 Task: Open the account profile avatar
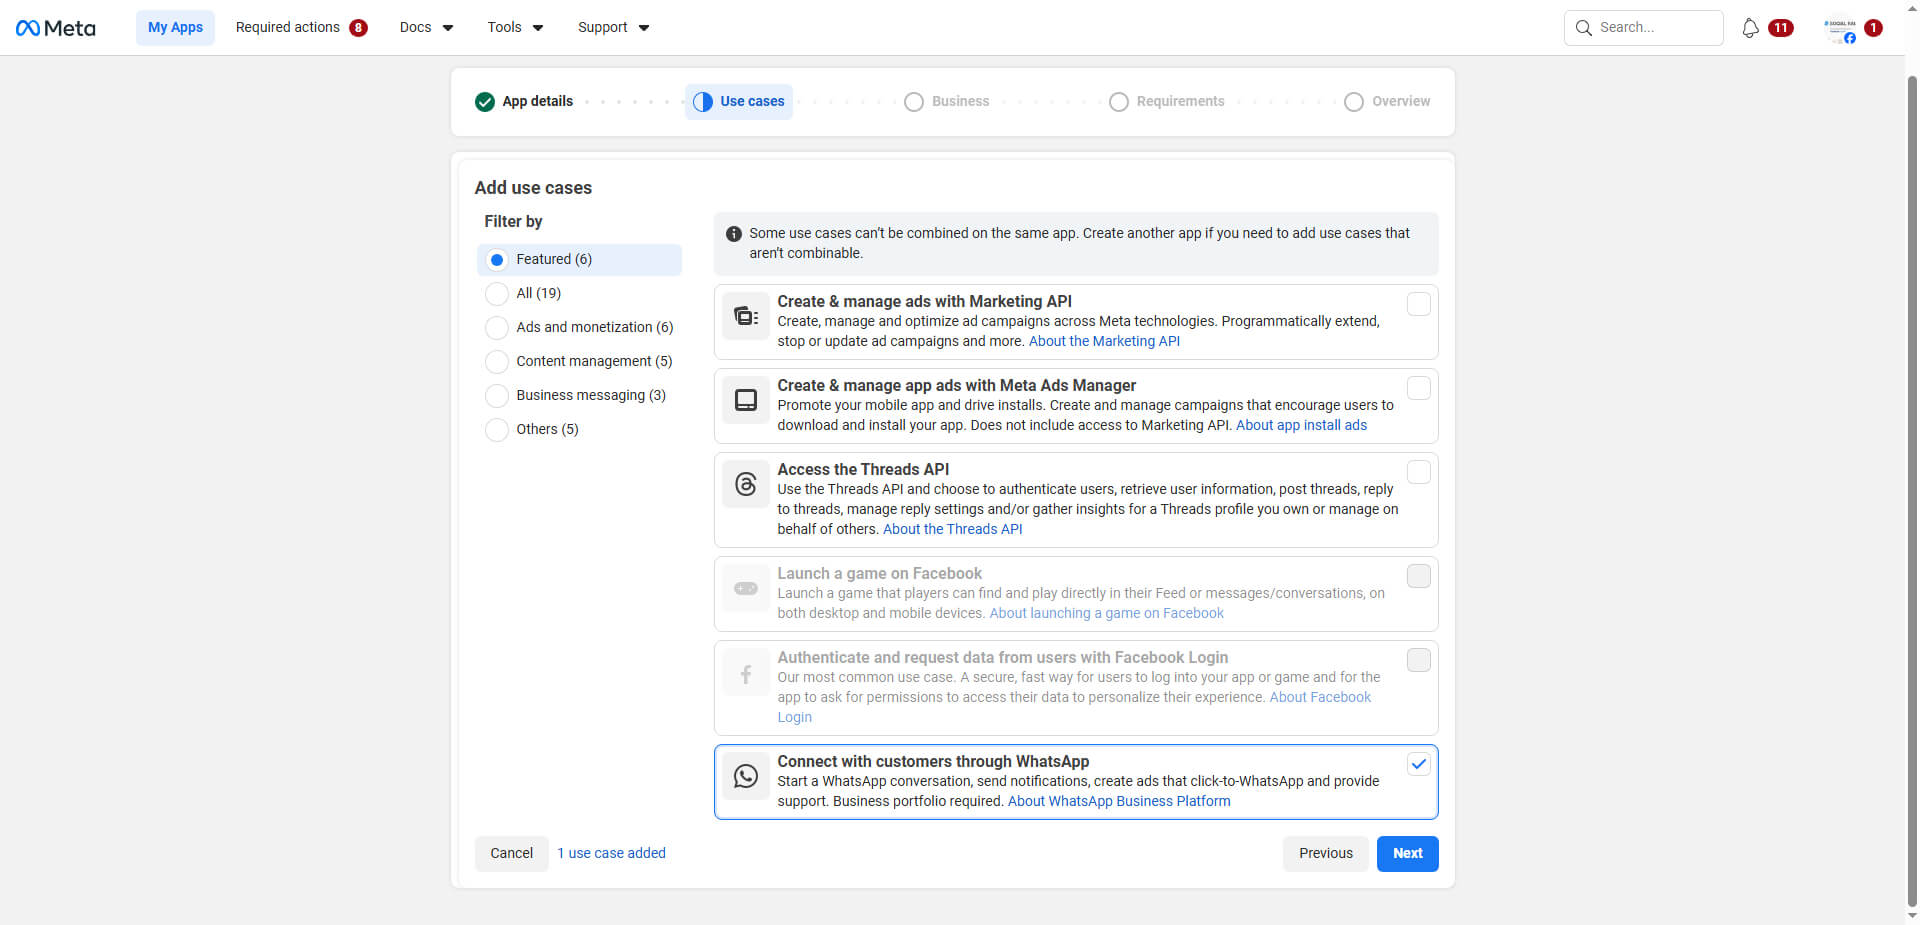click(x=1840, y=29)
